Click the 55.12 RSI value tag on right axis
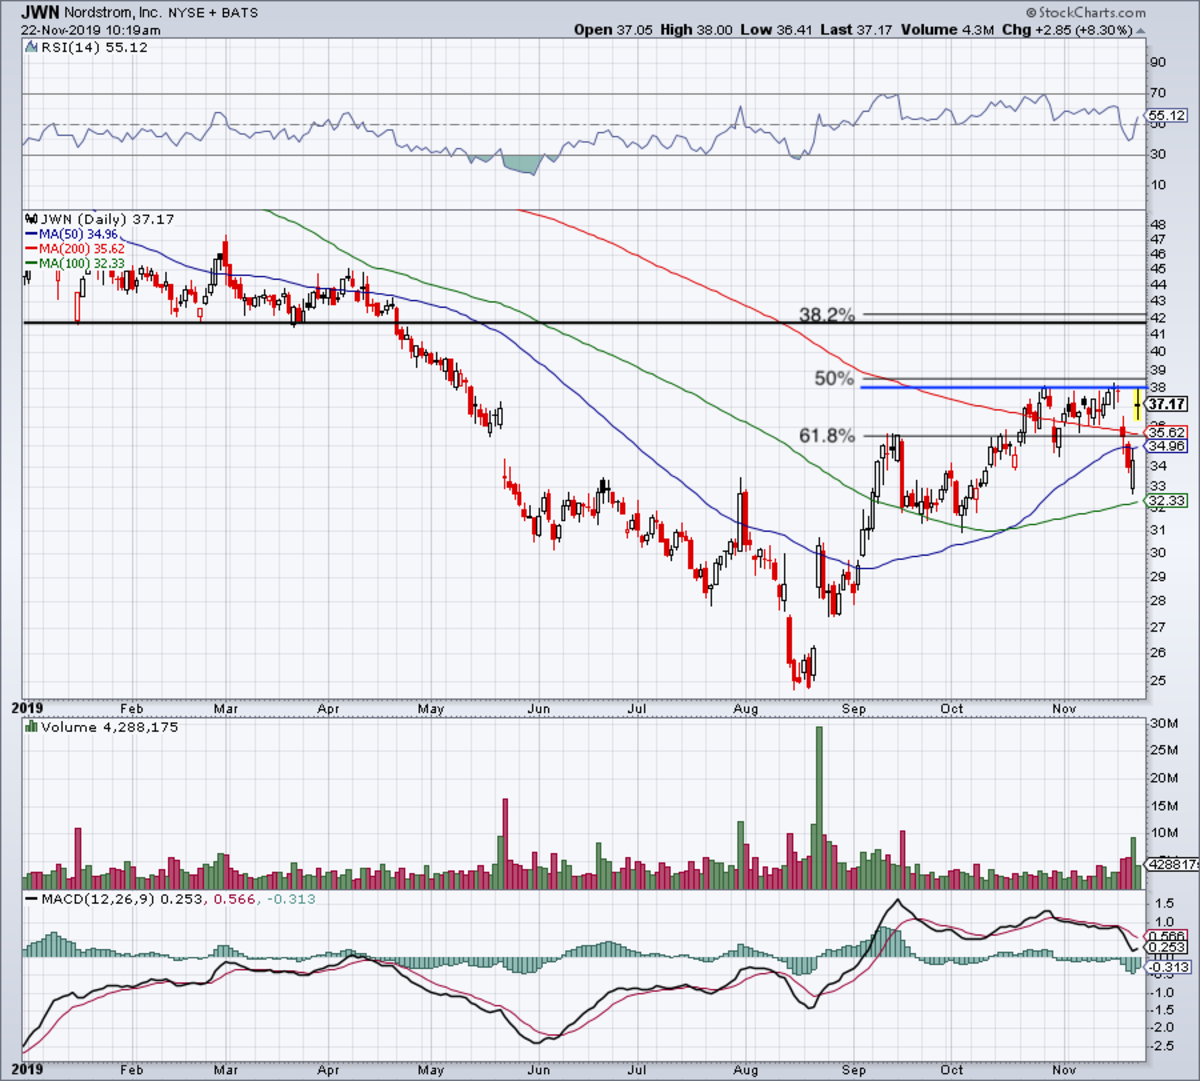The image size is (1200, 1081). pyautogui.click(x=1166, y=116)
